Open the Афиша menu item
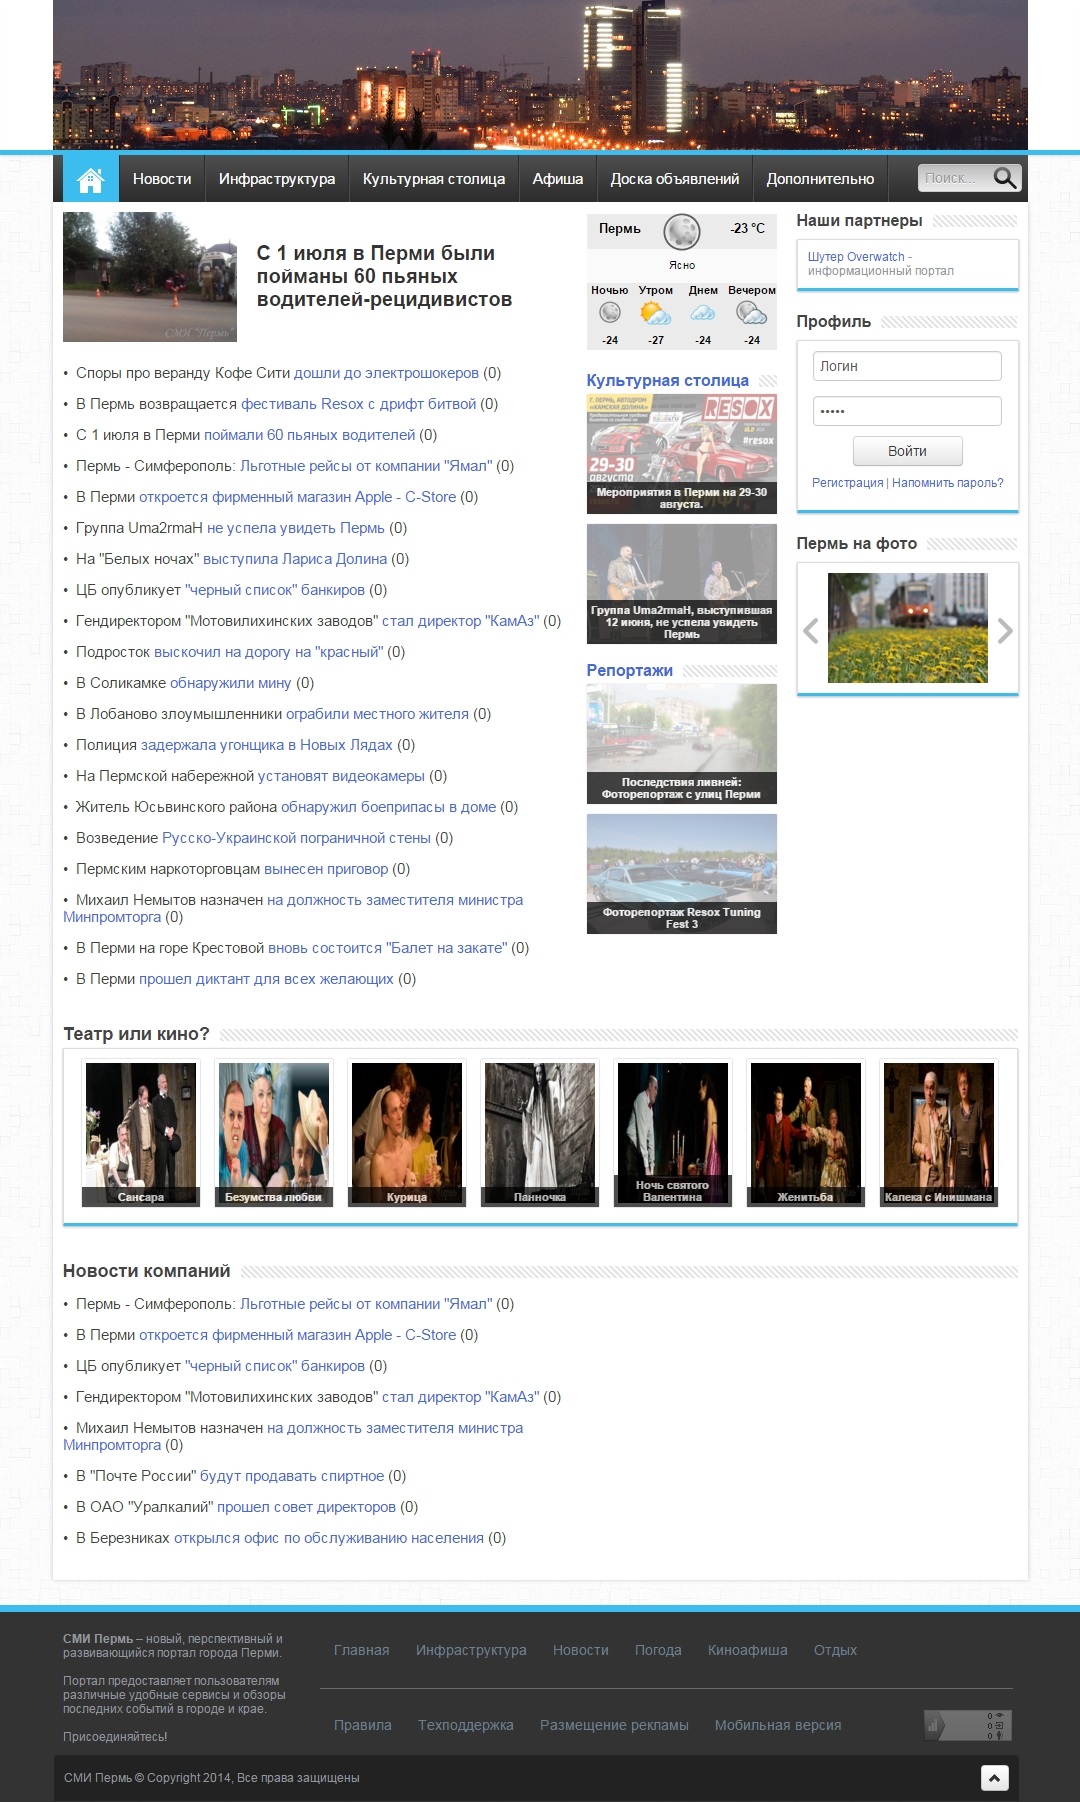 click(558, 179)
